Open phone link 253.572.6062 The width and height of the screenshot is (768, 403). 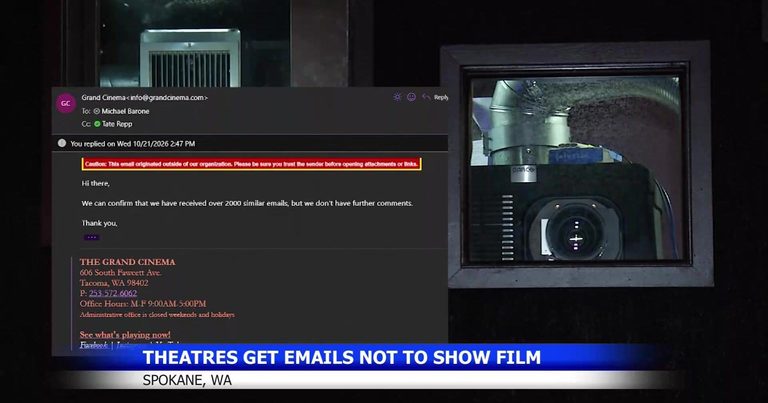point(113,293)
